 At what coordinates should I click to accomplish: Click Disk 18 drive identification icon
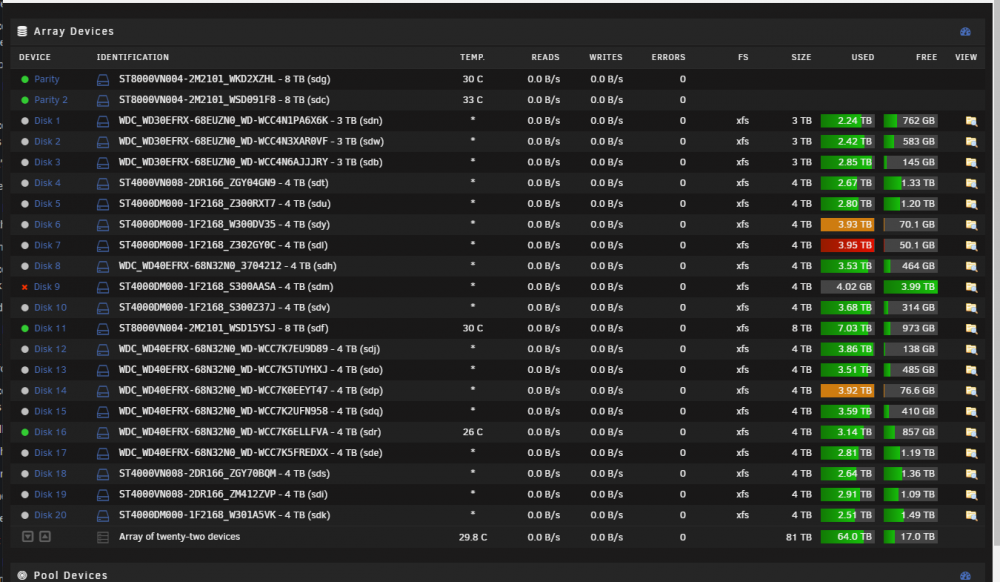pos(103,474)
